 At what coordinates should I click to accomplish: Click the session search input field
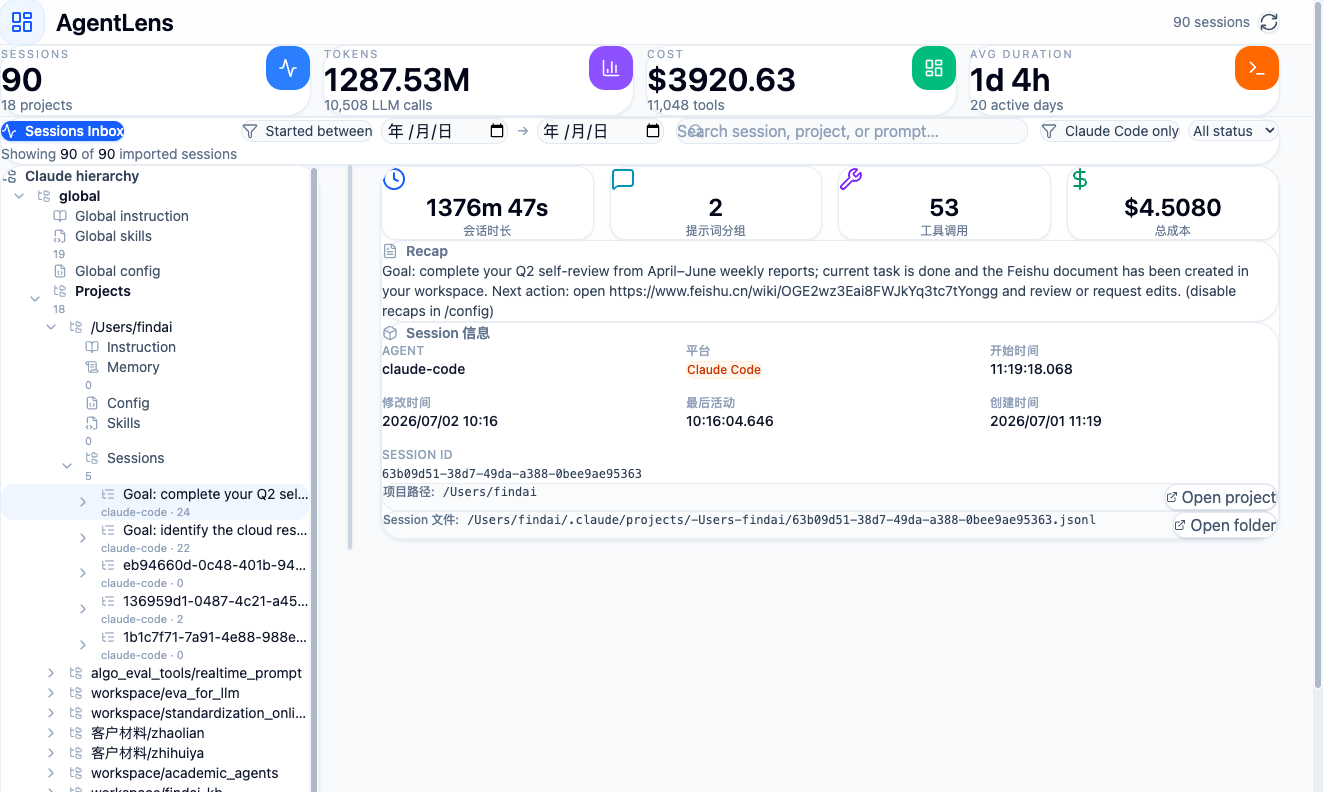coord(851,131)
